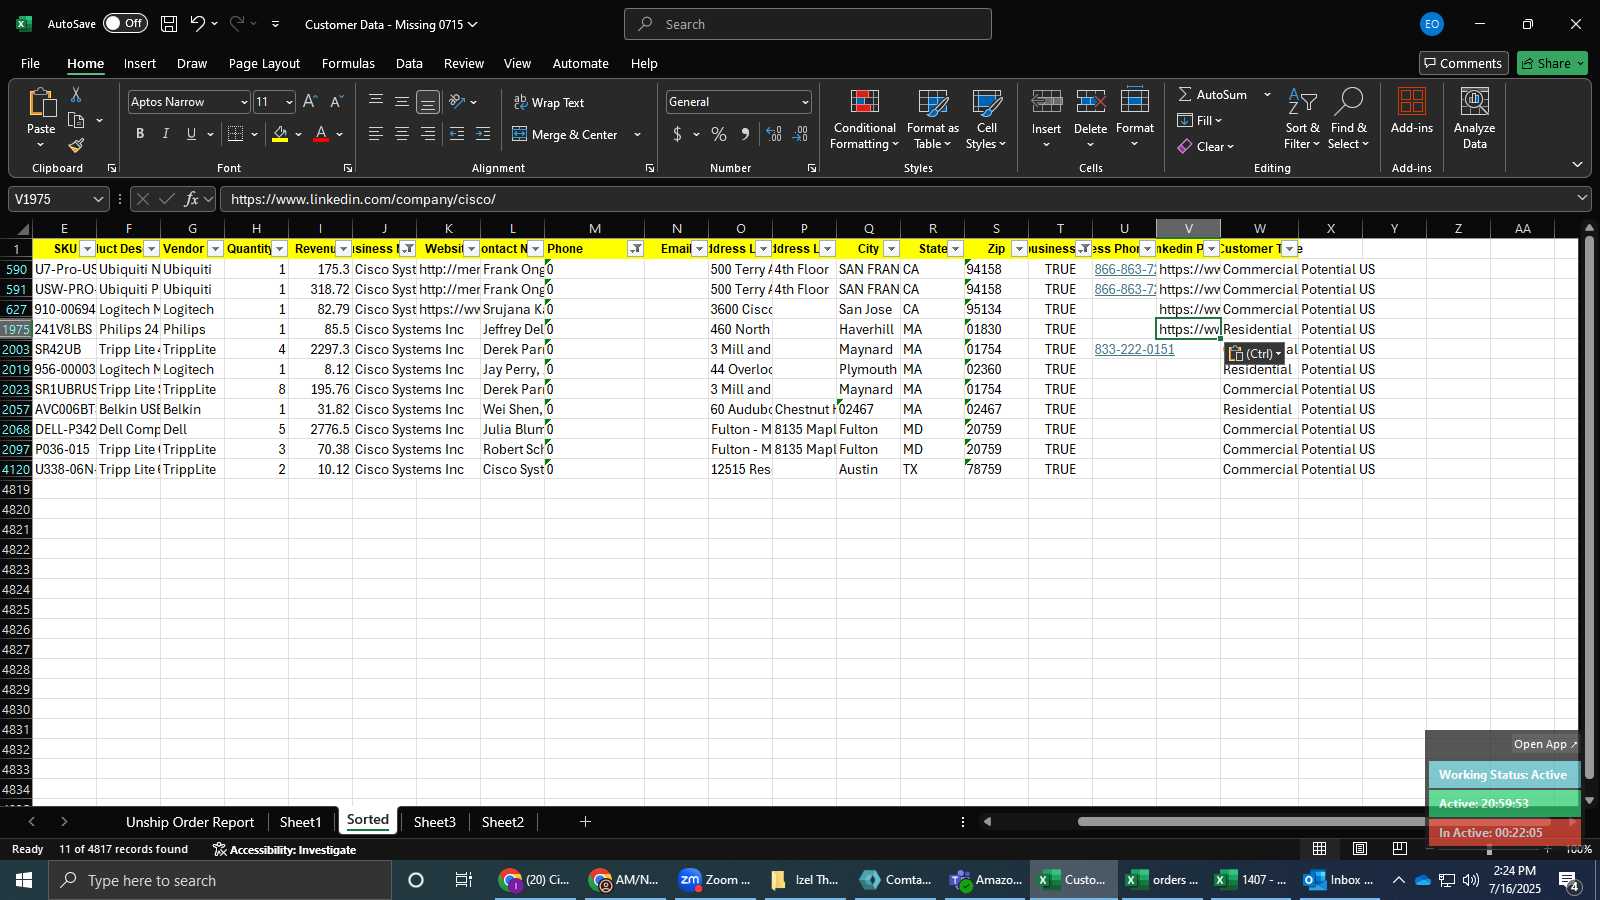Viewport: 1600px width, 900px height.
Task: Switch to Page Layout view
Action: click(x=1360, y=848)
